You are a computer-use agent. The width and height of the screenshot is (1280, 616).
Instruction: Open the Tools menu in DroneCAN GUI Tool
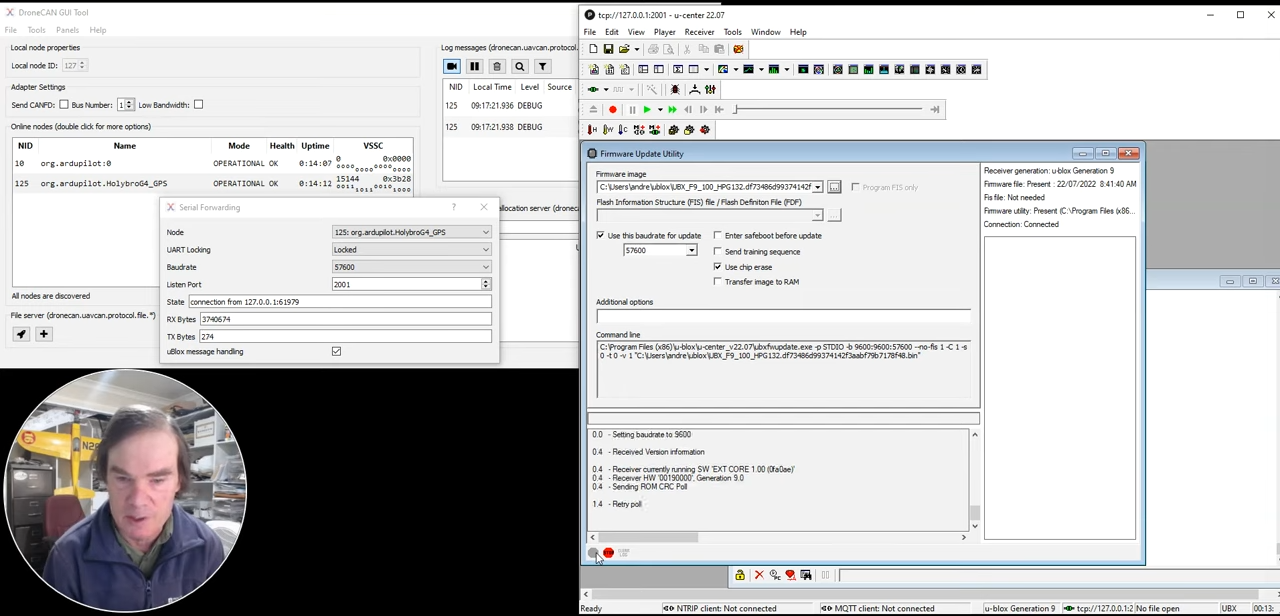pyautogui.click(x=36, y=30)
